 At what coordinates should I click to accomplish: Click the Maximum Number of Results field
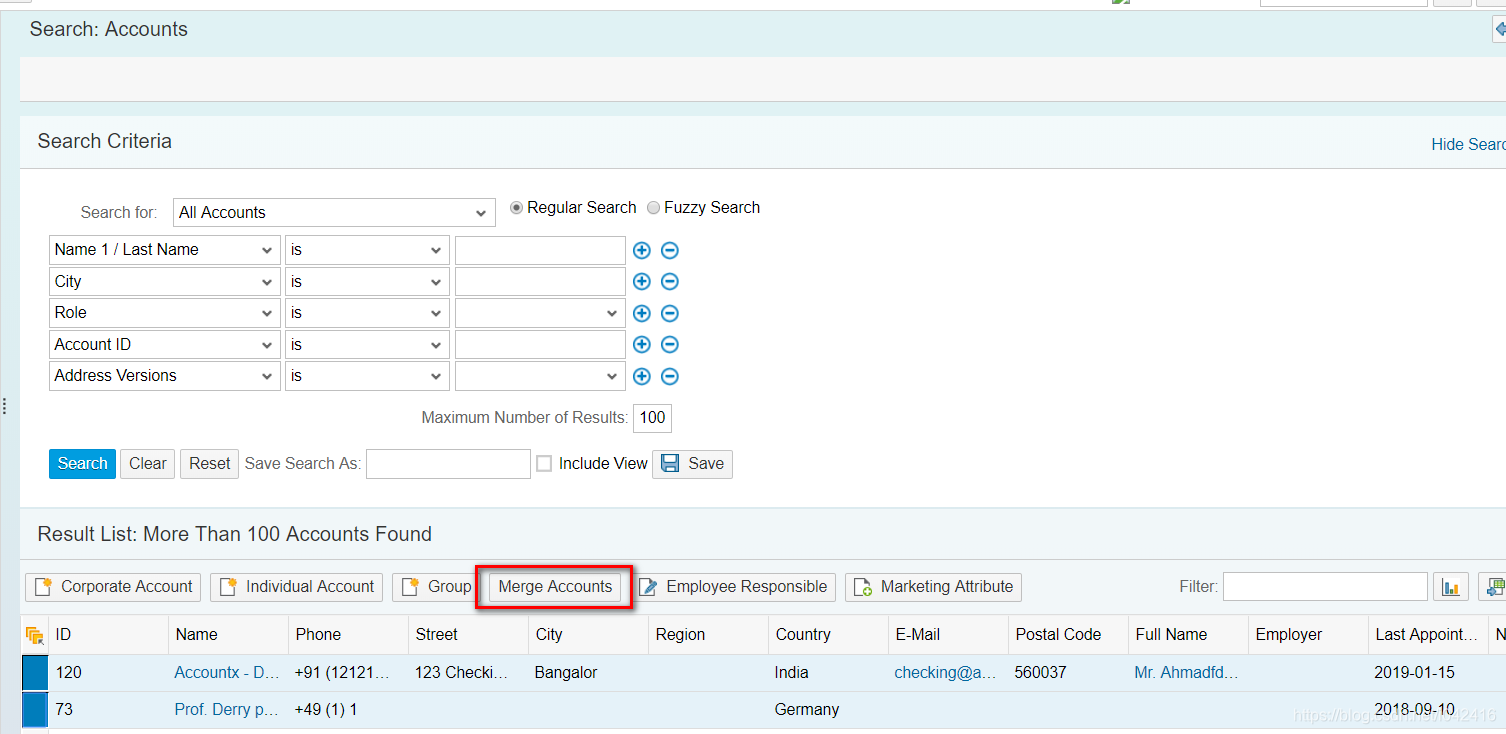coord(652,418)
